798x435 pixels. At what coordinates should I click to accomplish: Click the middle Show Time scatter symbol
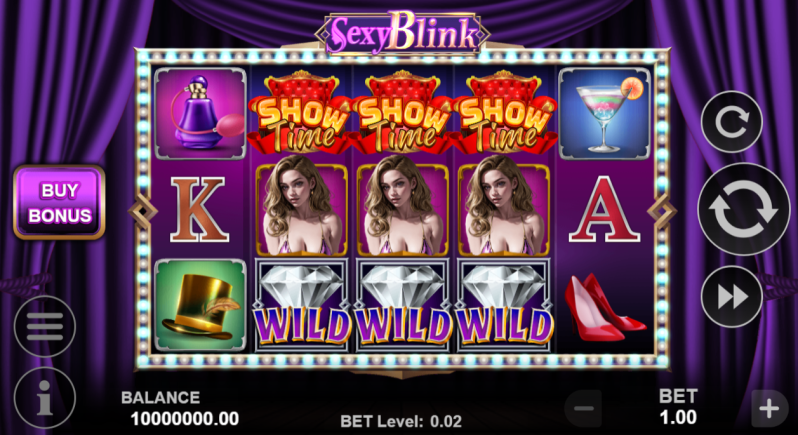point(402,113)
